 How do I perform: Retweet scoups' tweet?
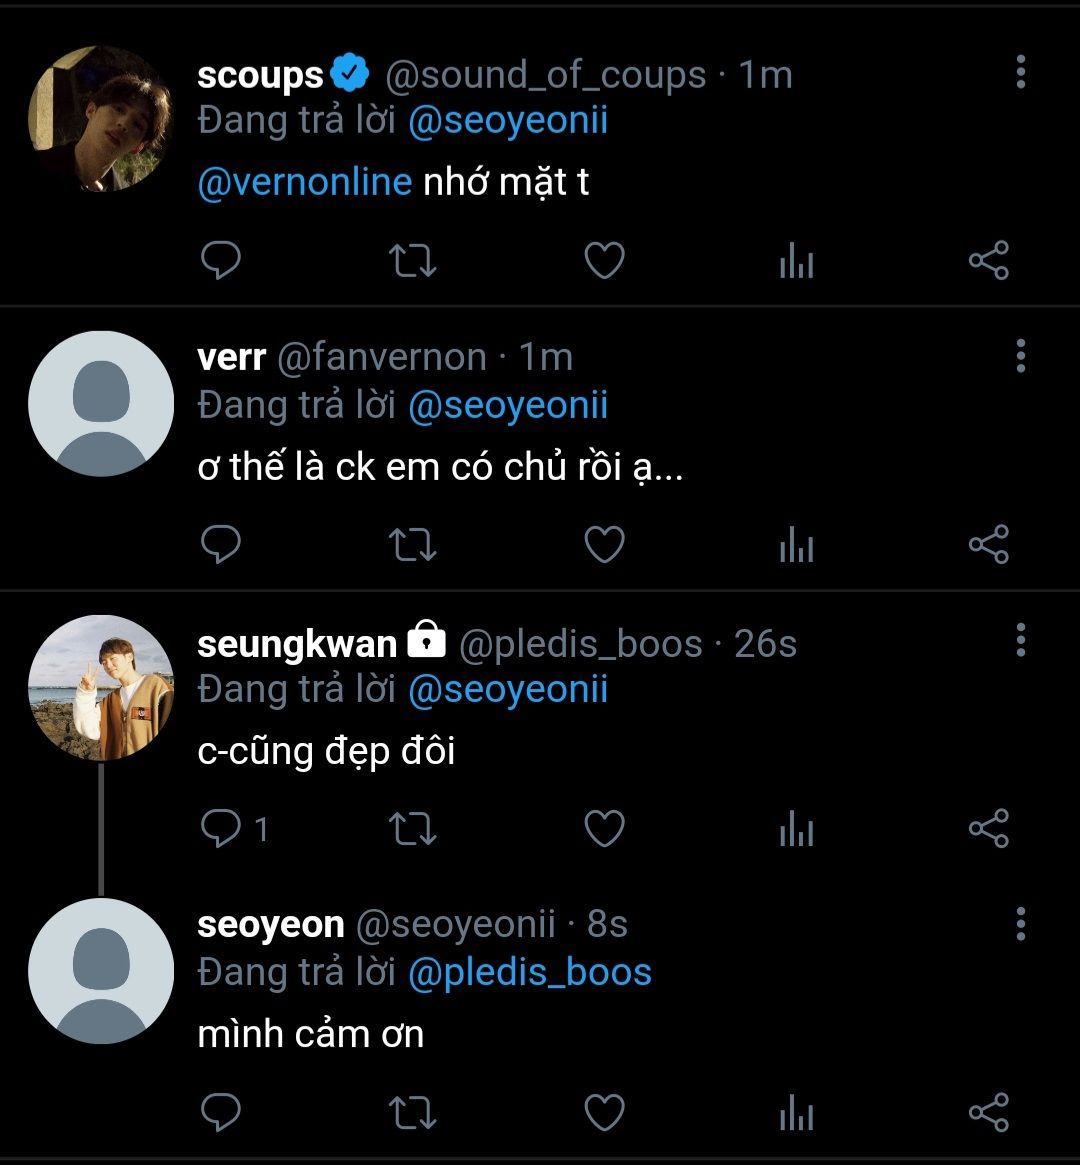click(x=412, y=261)
